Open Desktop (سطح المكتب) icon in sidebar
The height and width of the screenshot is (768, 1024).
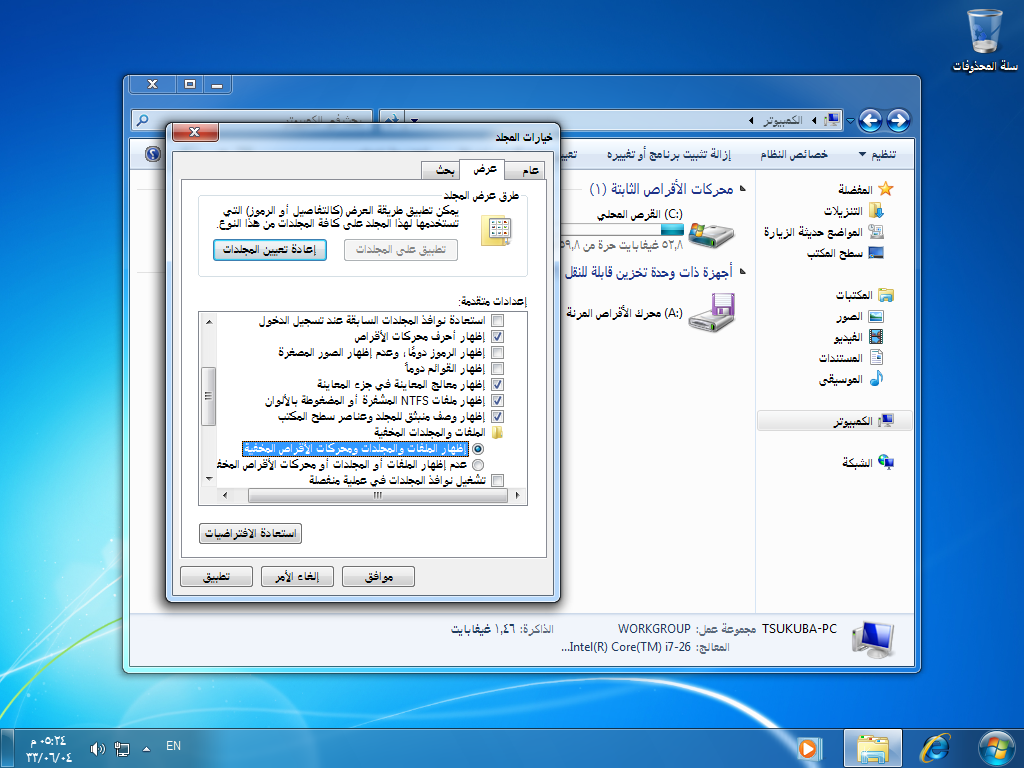(876, 253)
